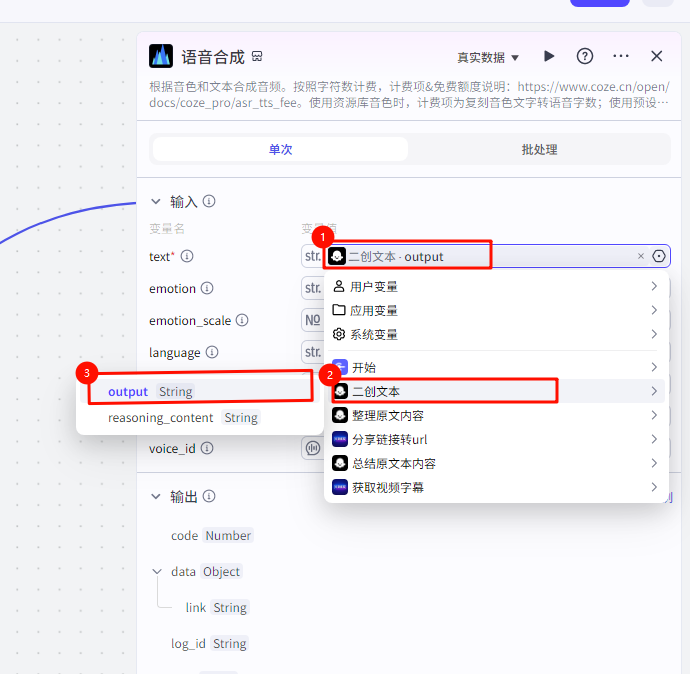Run the 语音合成 node with play button
690x674 pixels.
coord(549,57)
